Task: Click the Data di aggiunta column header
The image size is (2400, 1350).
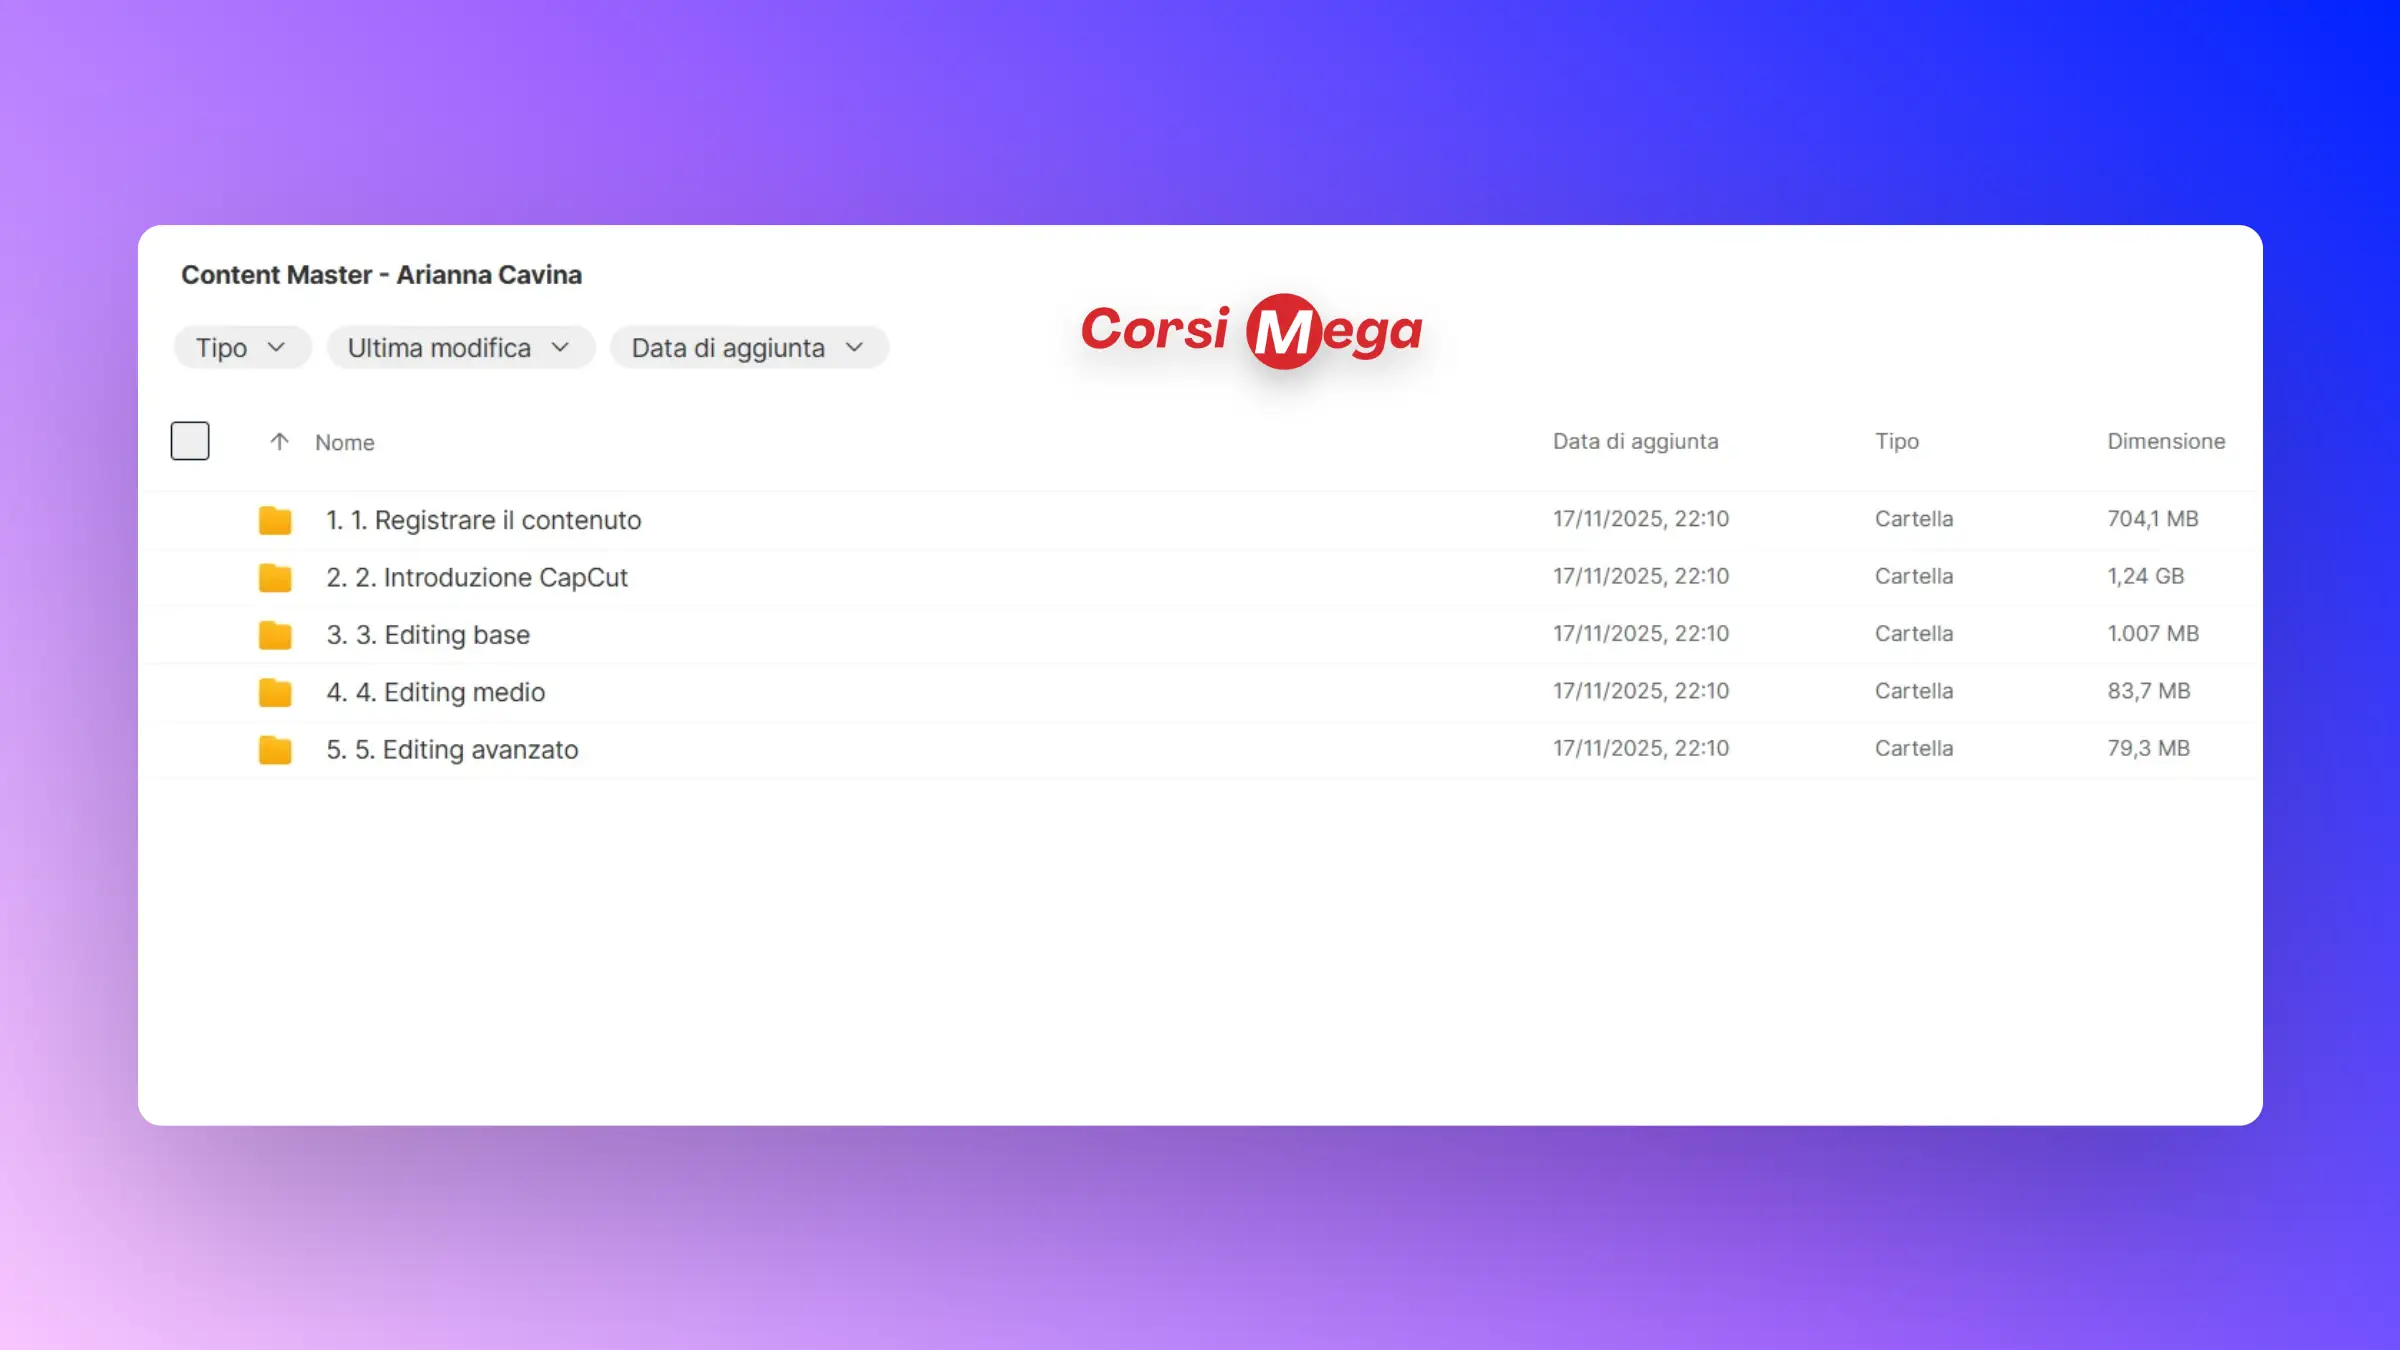Action: [1635, 442]
